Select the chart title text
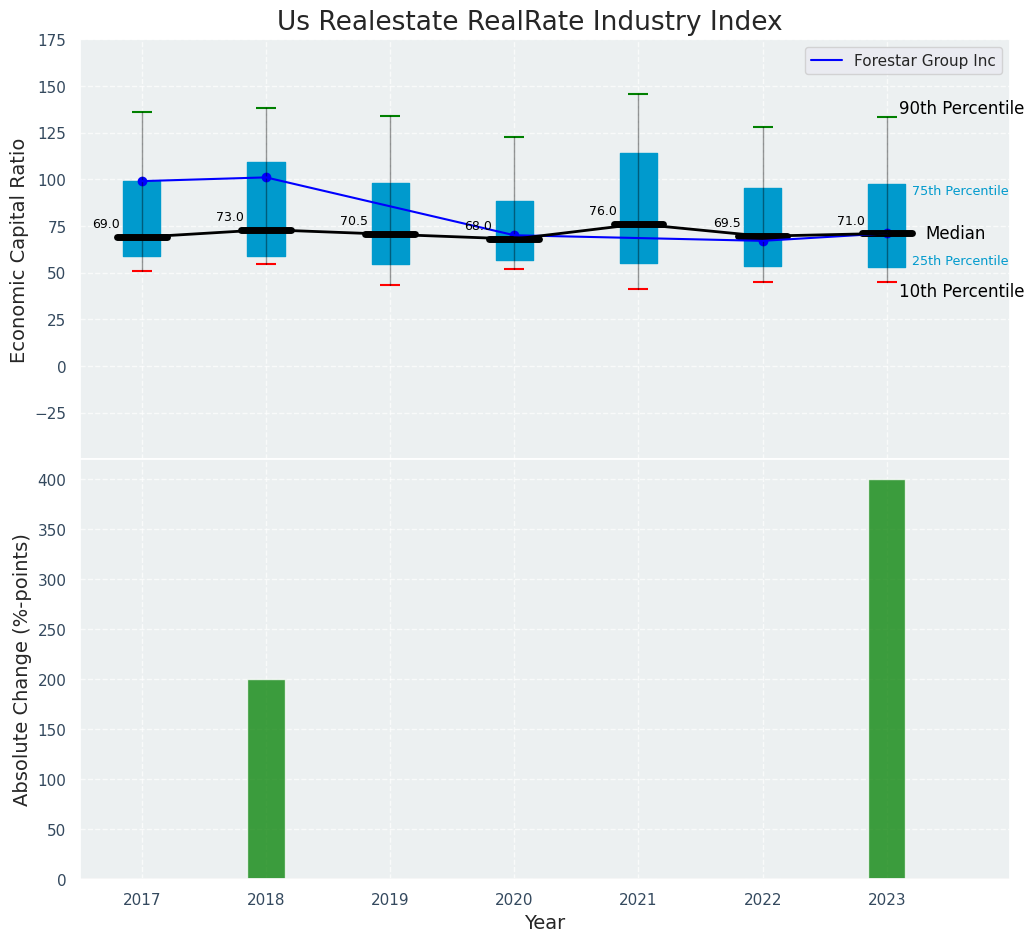 (529, 22)
